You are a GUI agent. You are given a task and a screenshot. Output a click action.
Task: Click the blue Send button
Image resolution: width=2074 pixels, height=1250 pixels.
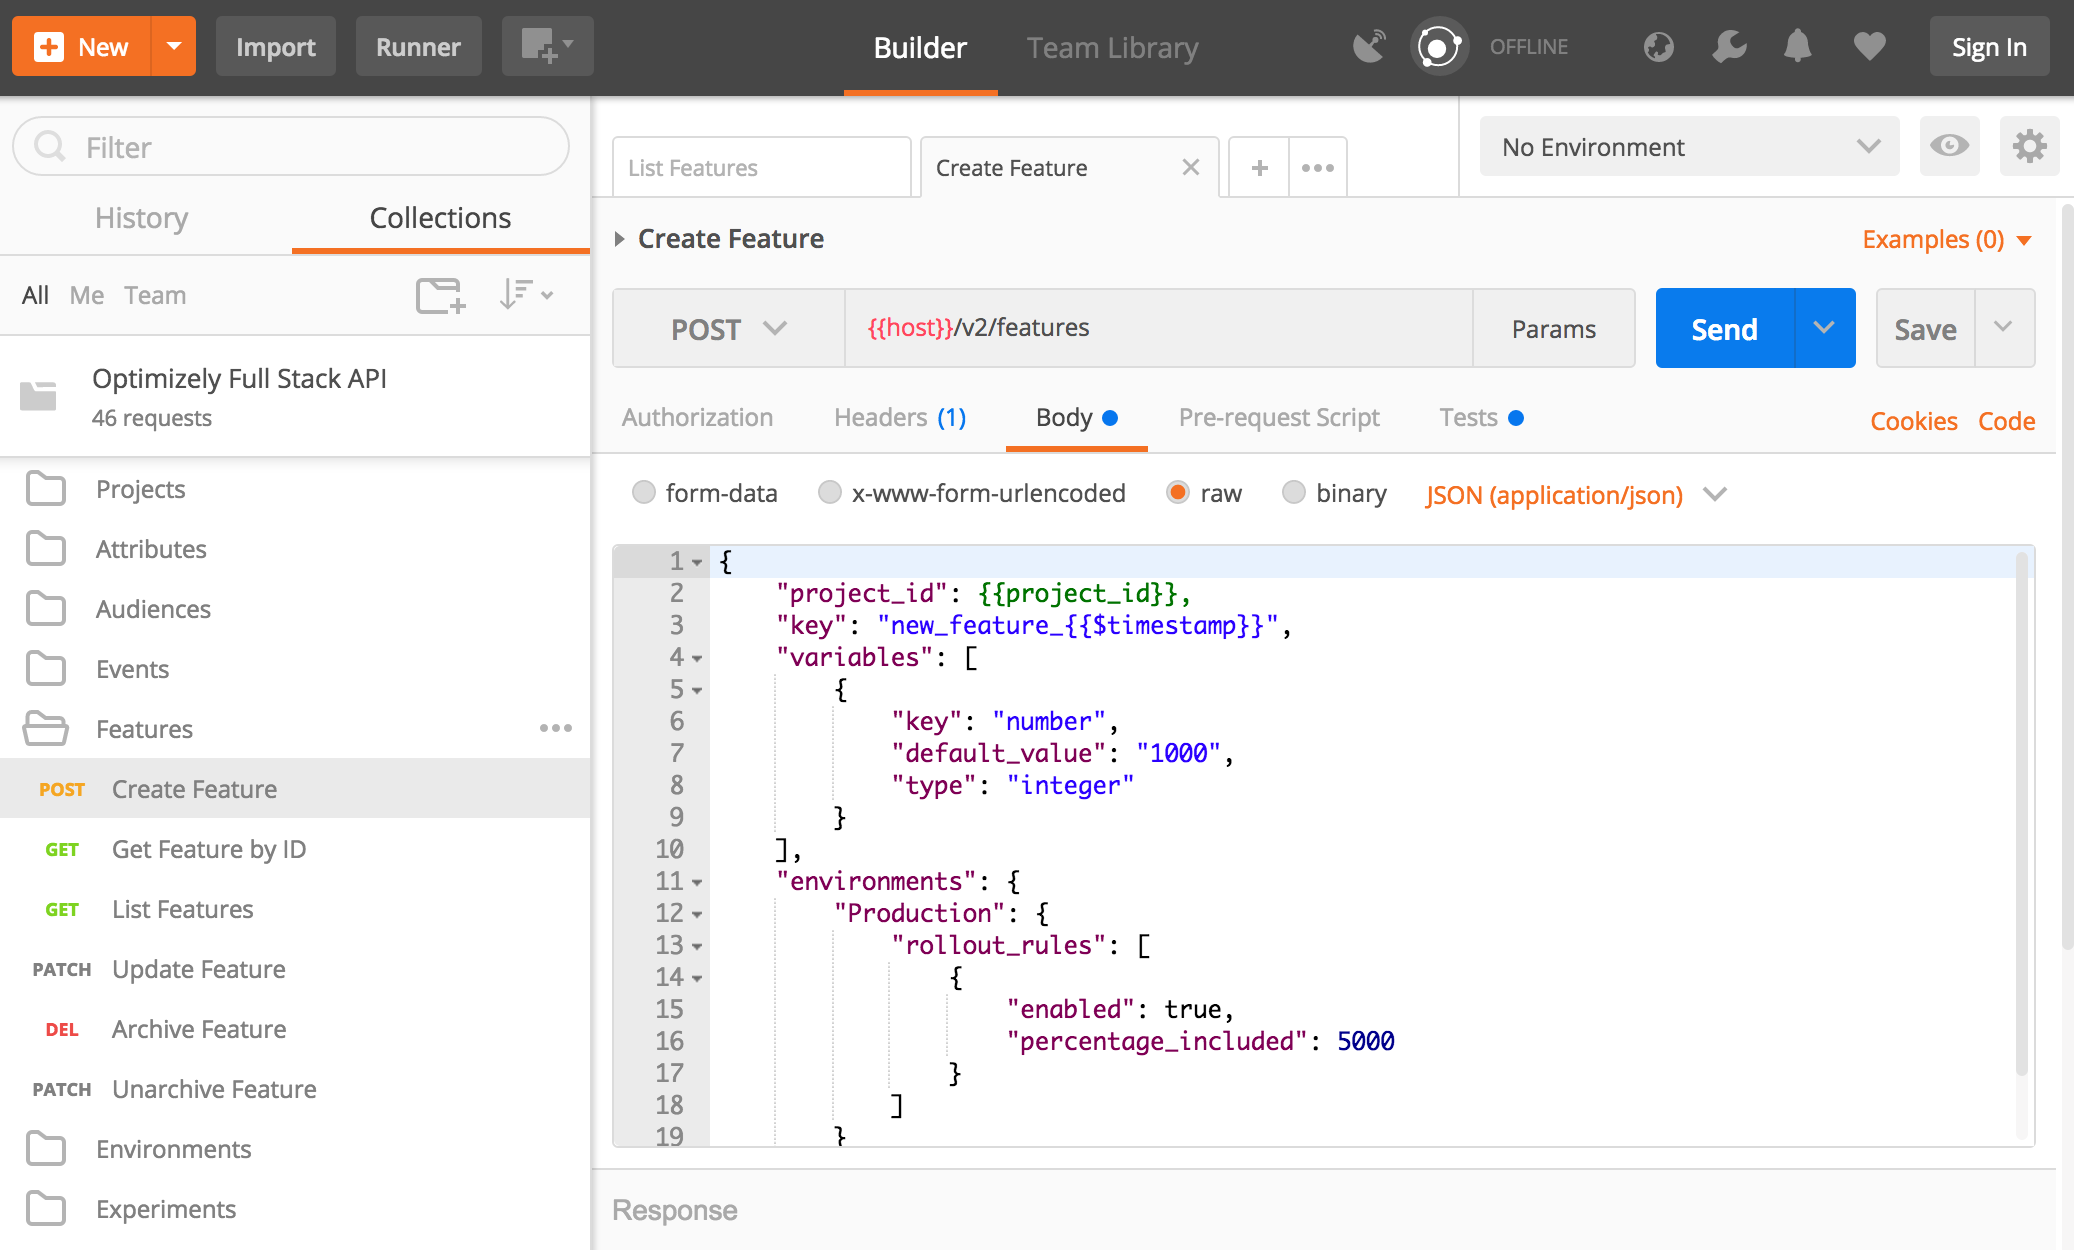tap(1724, 329)
